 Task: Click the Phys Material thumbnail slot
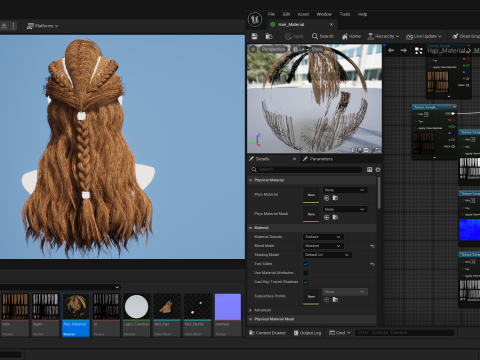click(x=311, y=195)
